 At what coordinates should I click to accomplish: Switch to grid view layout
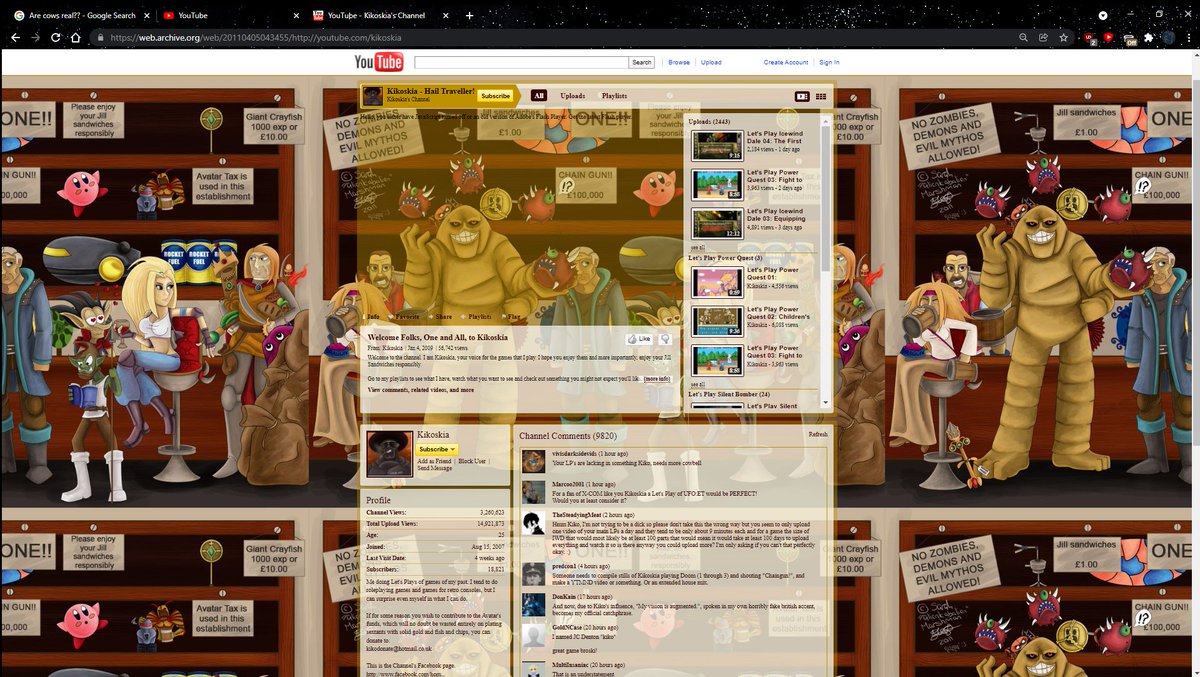pos(821,96)
